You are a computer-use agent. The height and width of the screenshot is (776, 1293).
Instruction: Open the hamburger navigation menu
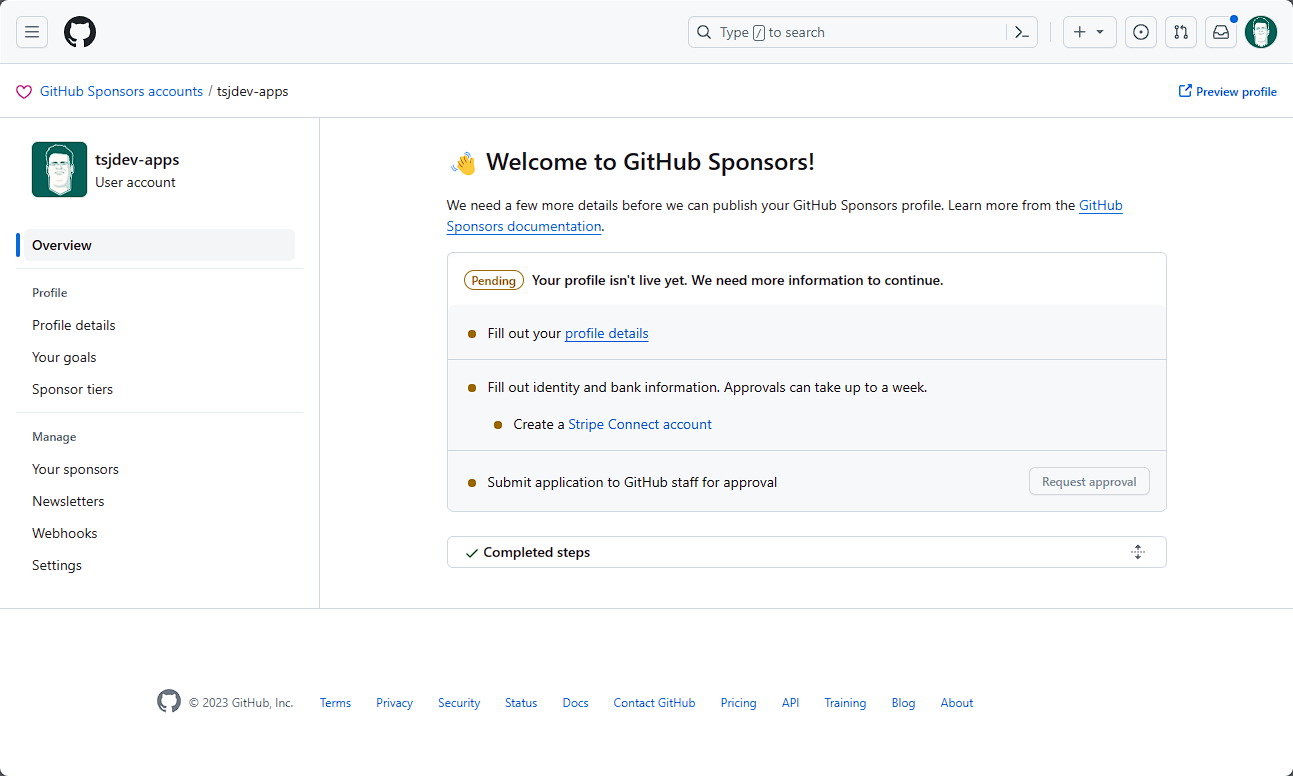click(32, 32)
